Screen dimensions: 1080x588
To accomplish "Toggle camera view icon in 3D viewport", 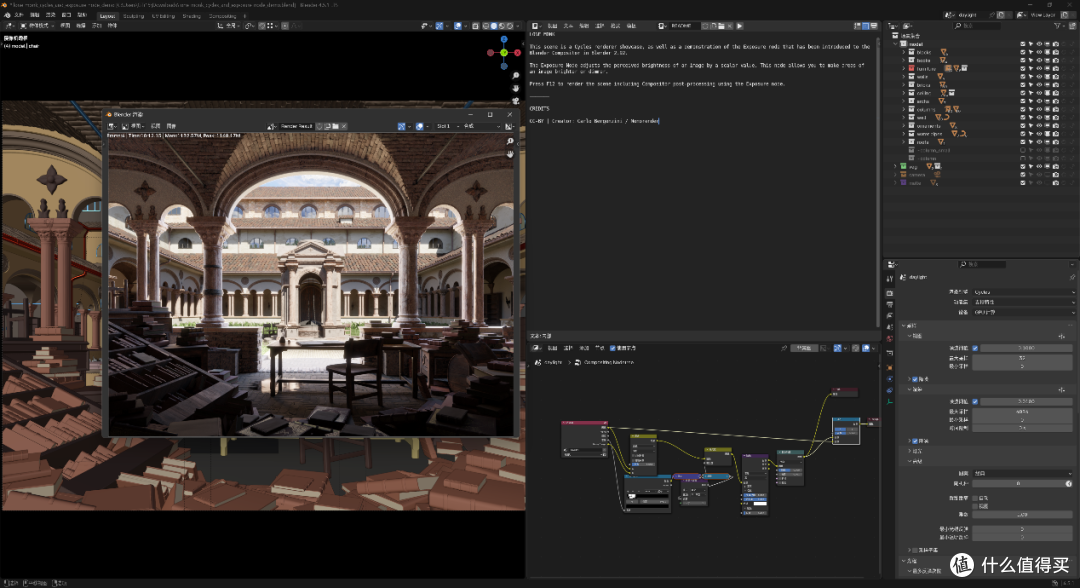I will [x=516, y=101].
